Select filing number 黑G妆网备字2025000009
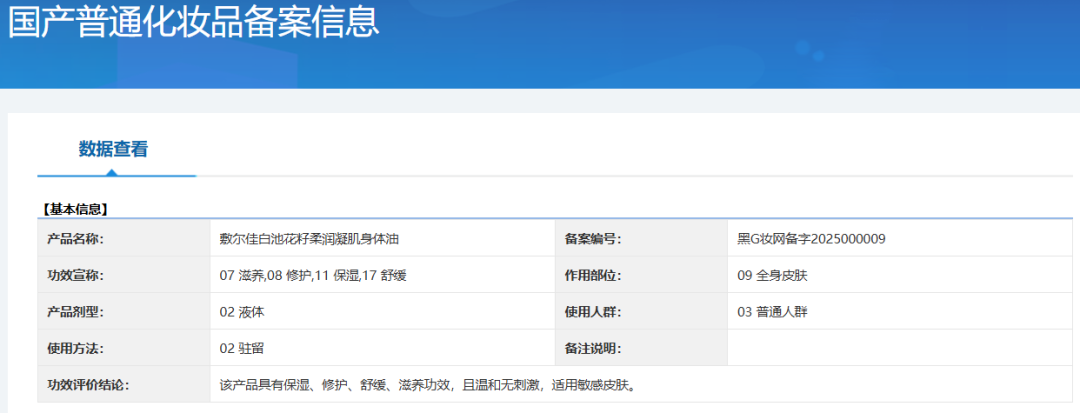 tap(811, 239)
